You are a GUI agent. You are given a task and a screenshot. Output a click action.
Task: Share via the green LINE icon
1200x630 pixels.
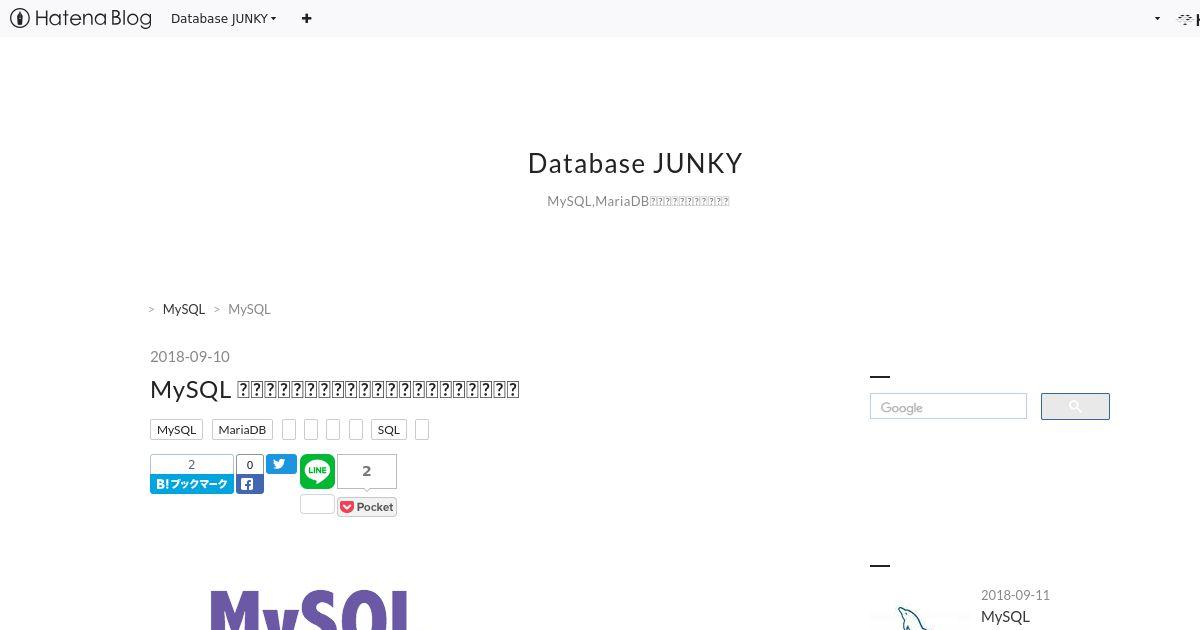317,472
